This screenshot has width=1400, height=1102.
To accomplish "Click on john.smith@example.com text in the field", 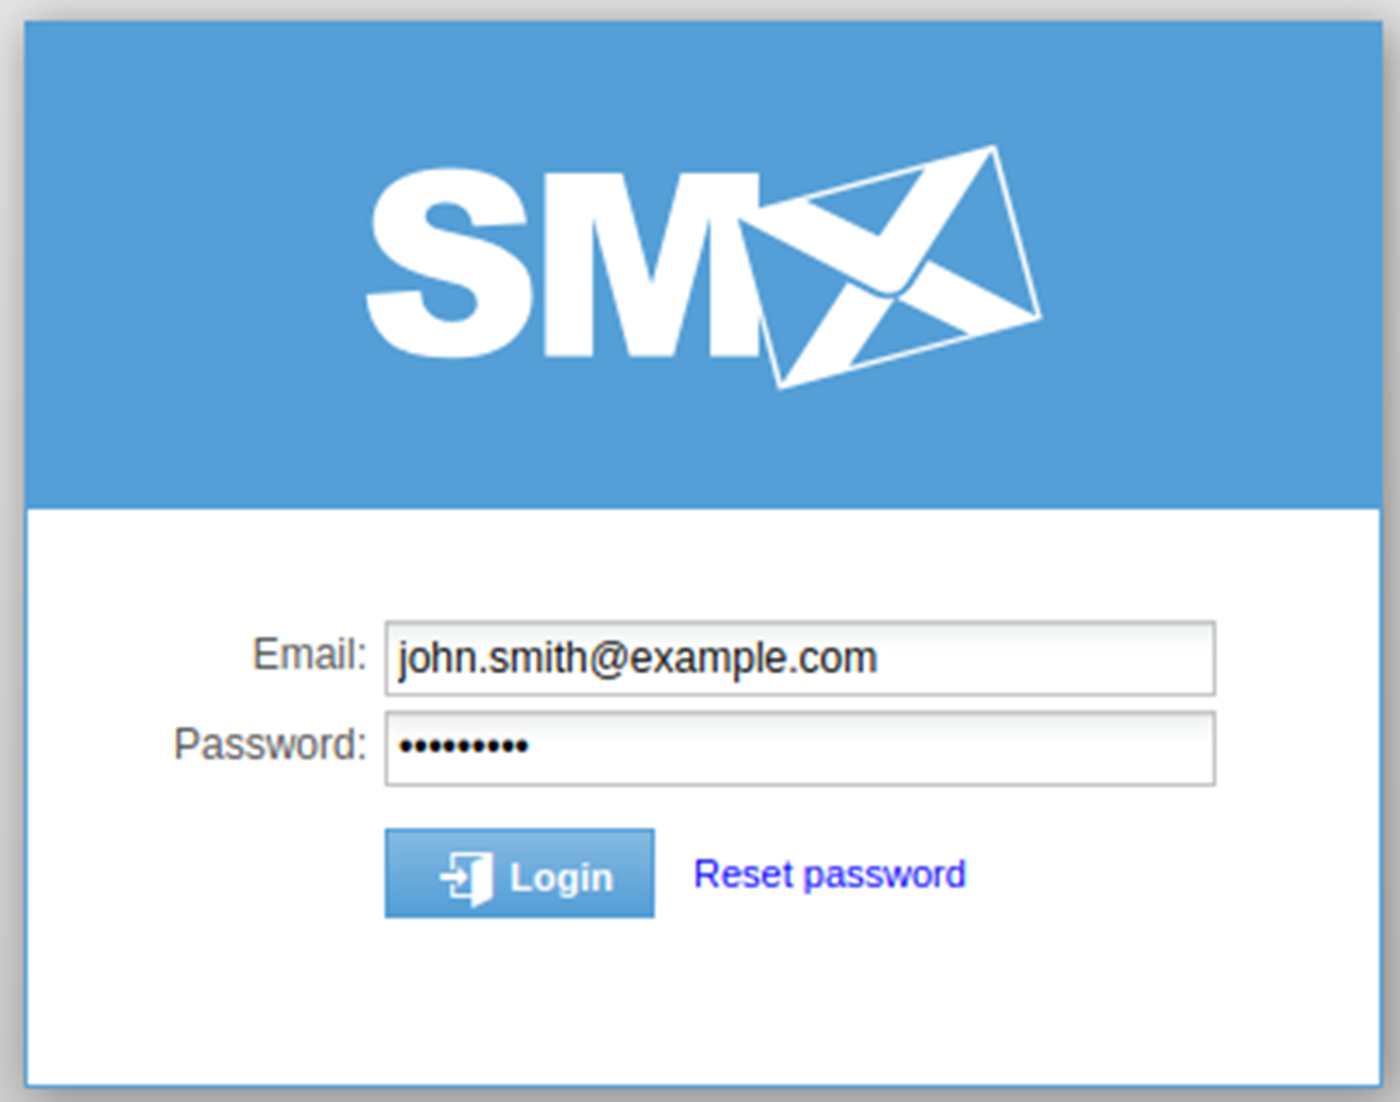I will click(637, 658).
